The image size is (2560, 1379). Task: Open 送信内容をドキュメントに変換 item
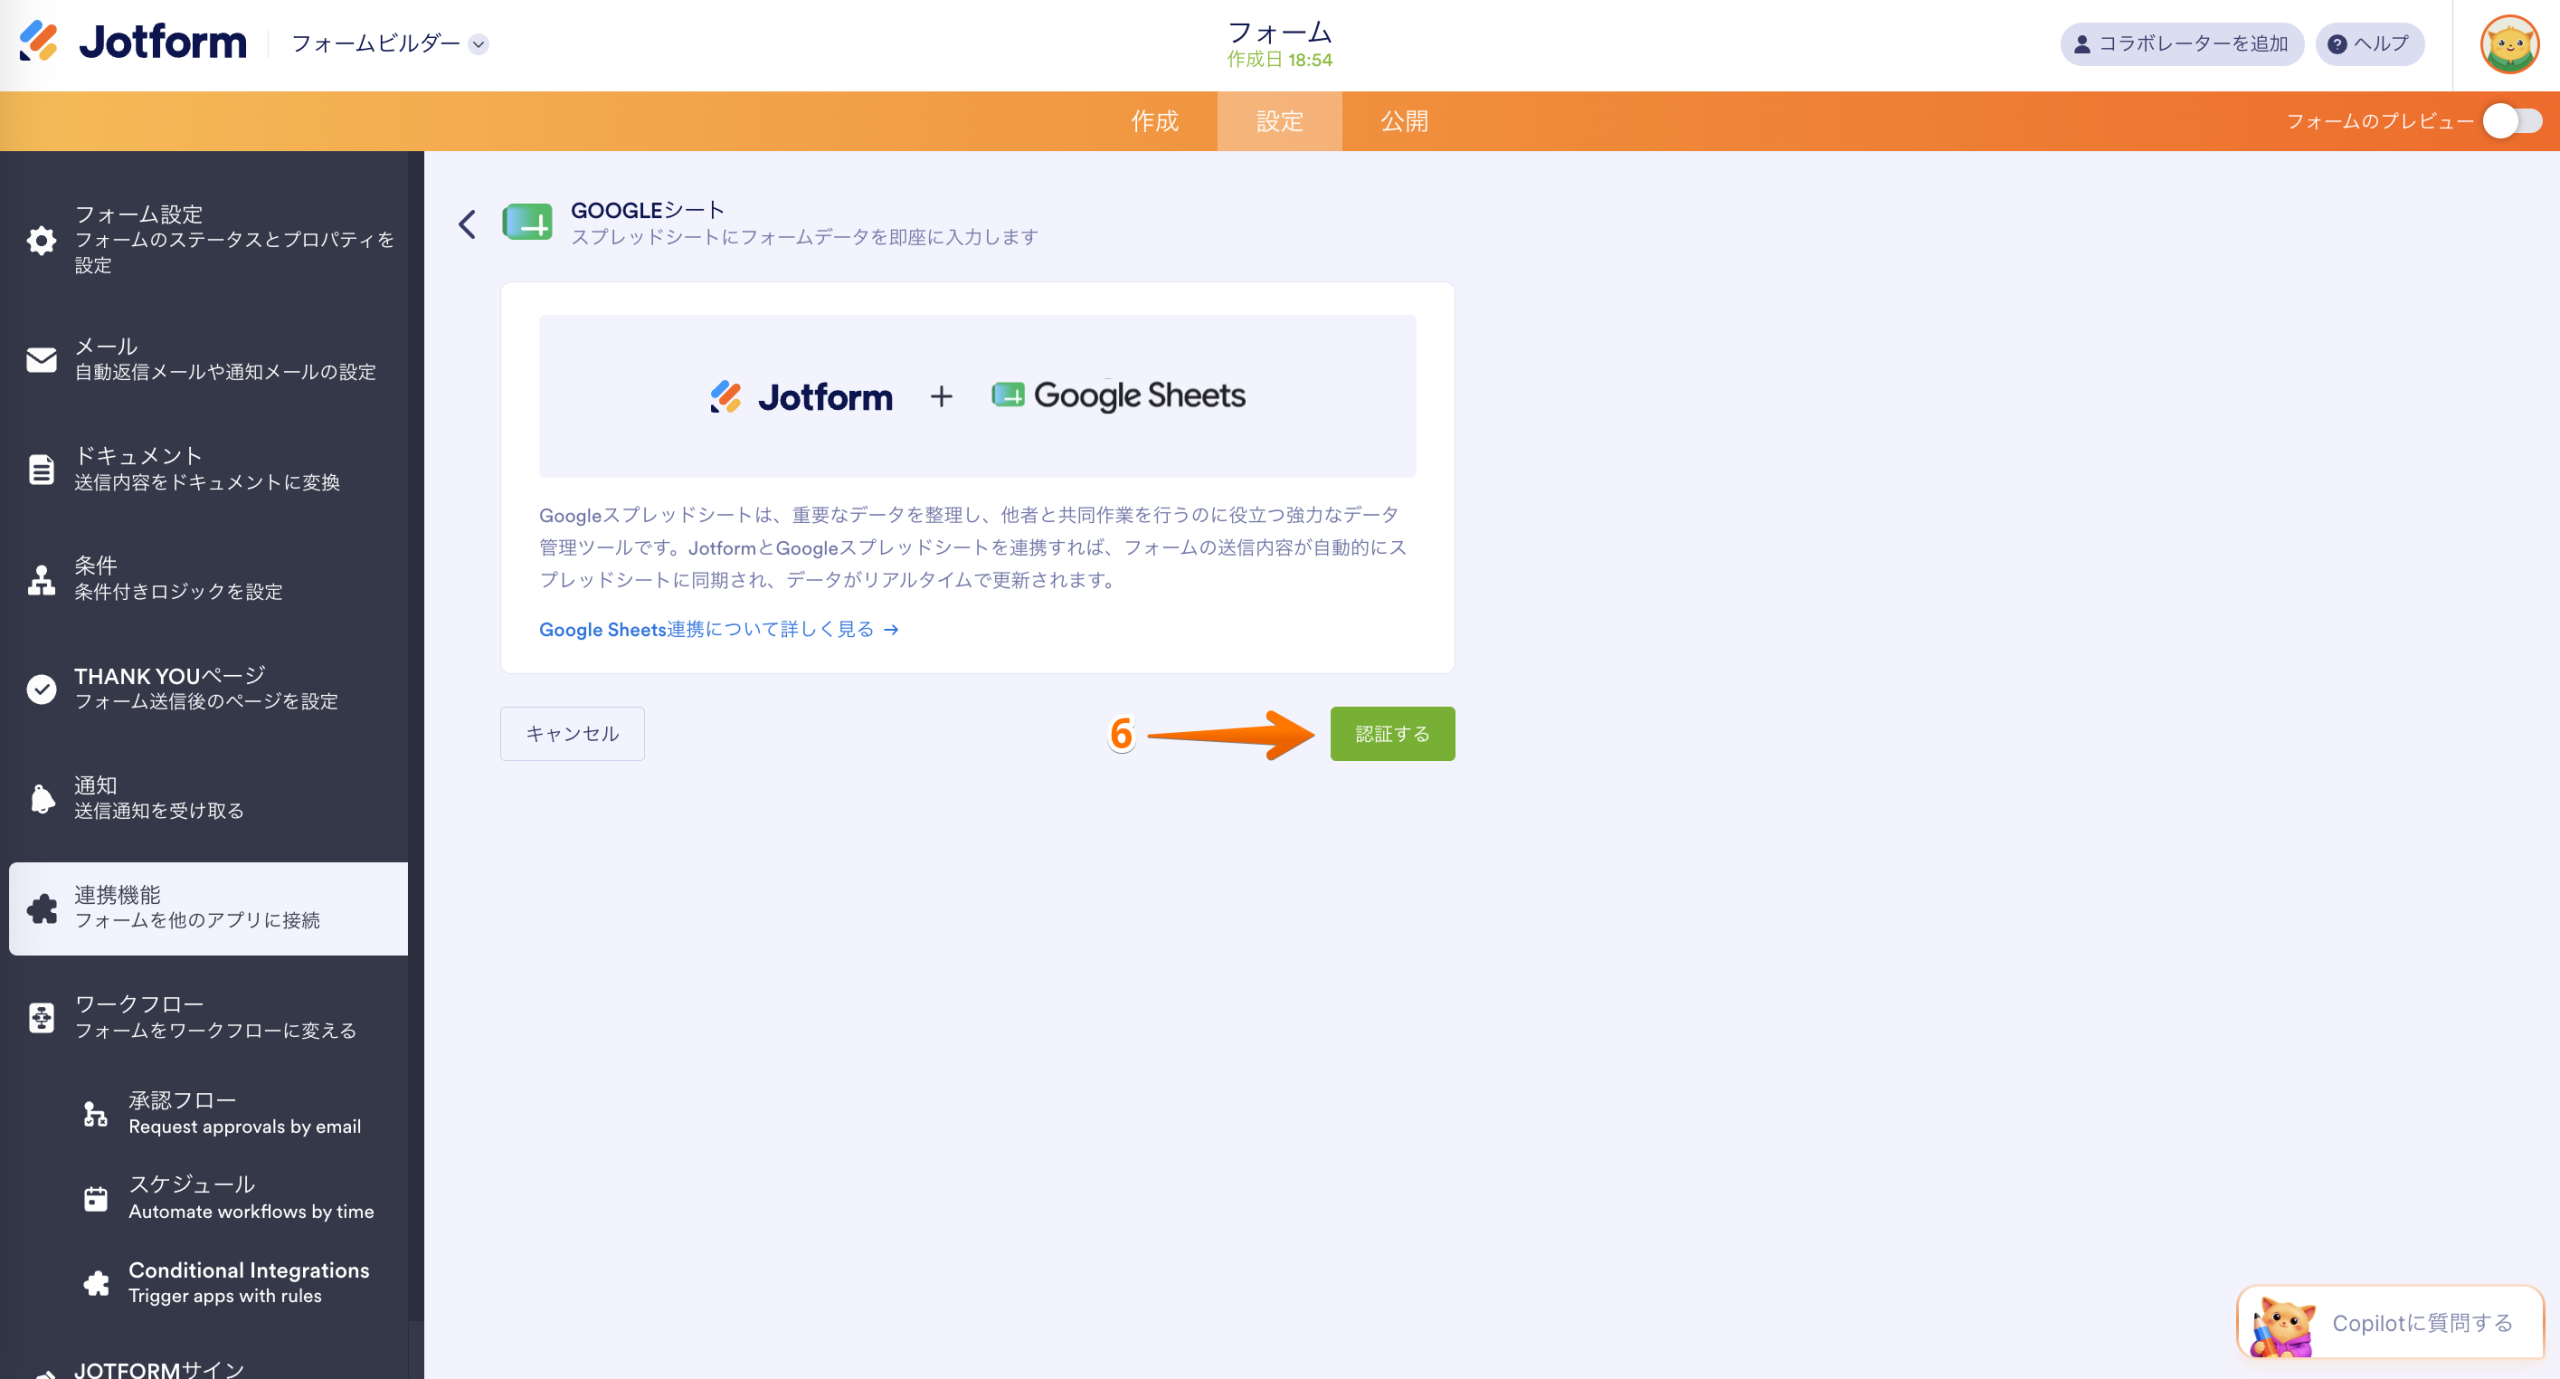pyautogui.click(x=208, y=469)
